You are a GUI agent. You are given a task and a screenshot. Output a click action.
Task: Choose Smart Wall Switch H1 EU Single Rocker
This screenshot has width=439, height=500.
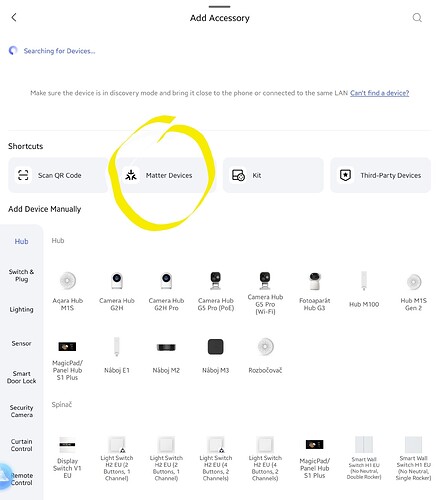click(413, 457)
